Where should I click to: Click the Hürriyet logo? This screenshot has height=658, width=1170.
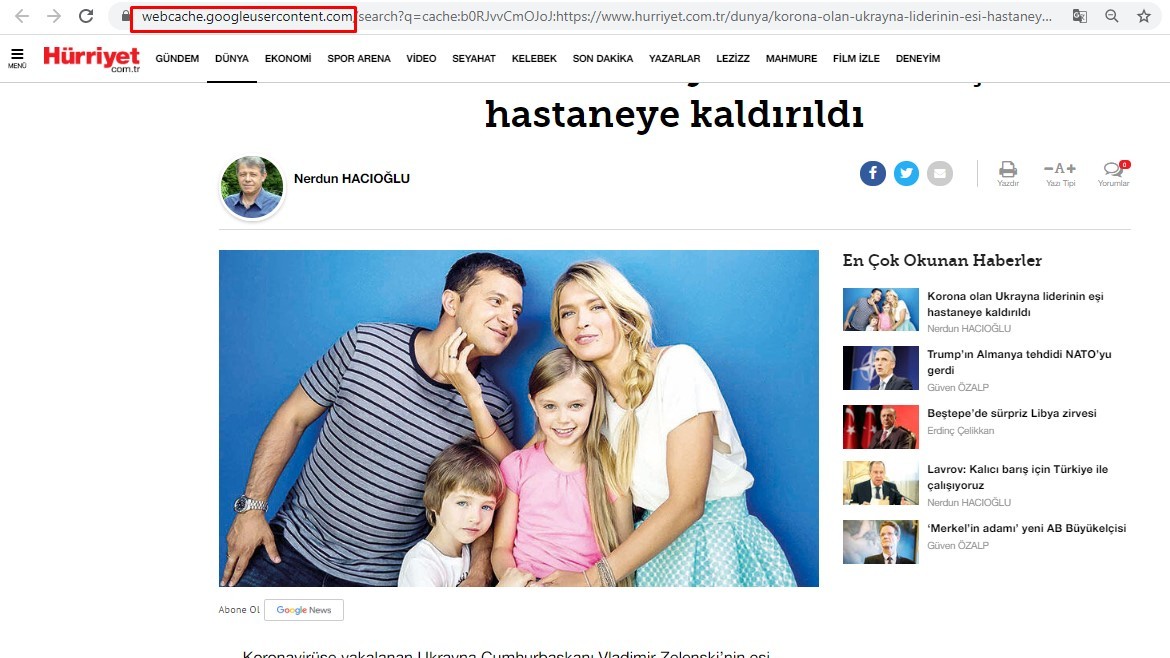point(91,58)
